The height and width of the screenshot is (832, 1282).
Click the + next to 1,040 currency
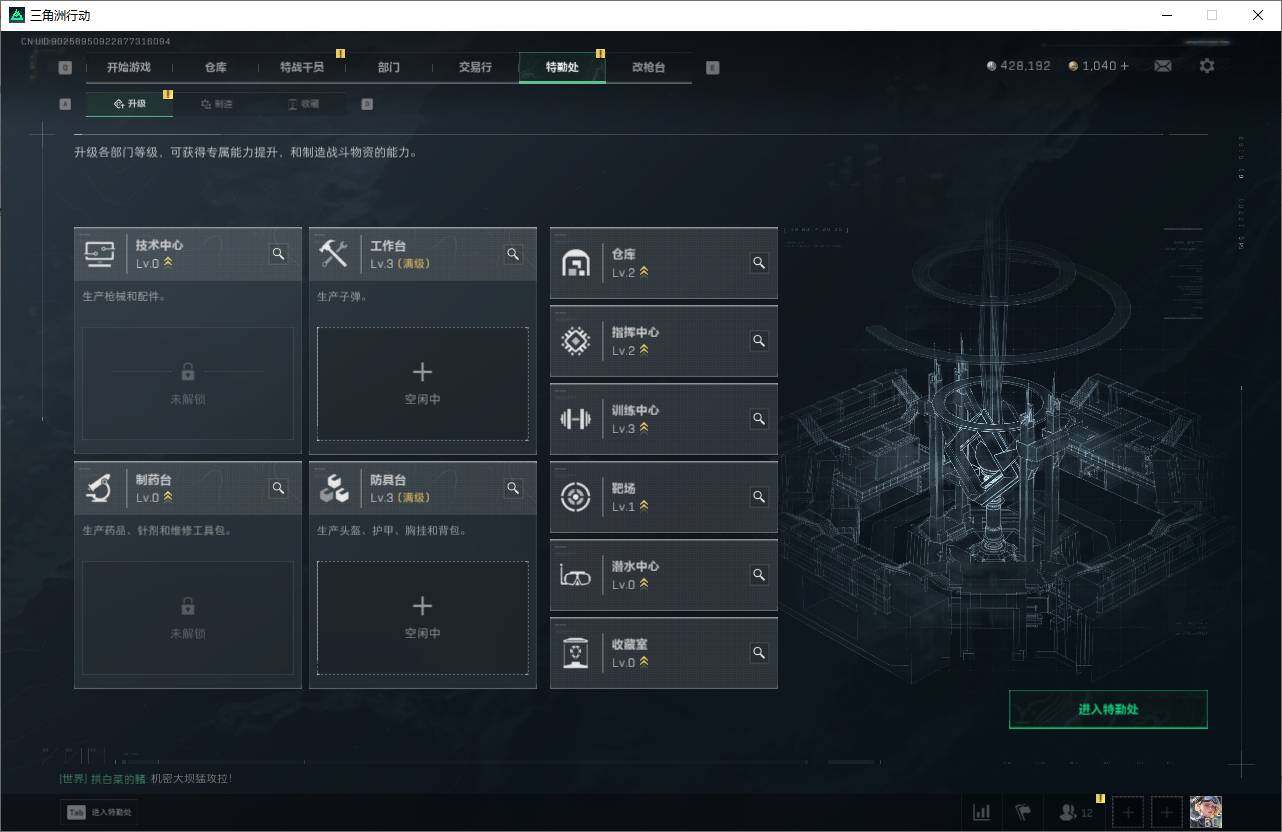[1124, 65]
